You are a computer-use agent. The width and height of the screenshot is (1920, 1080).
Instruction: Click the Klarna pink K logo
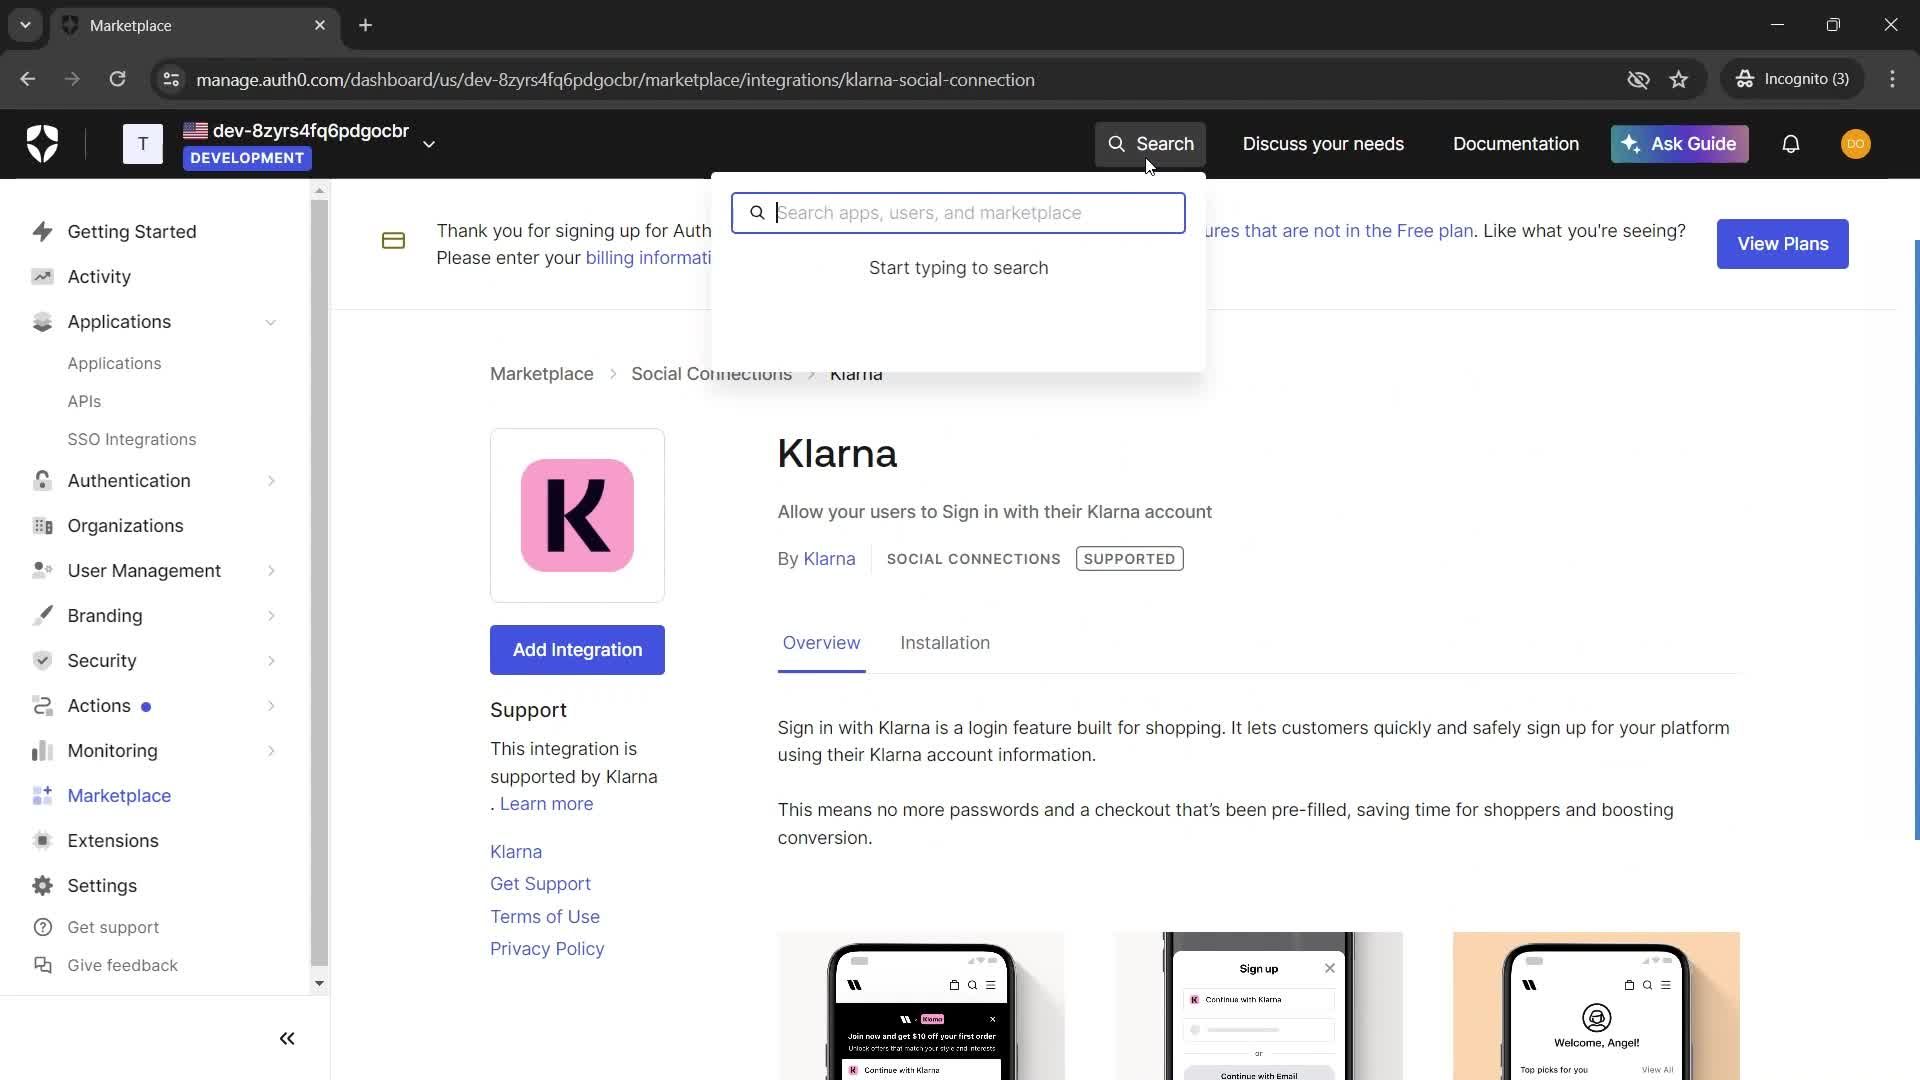tap(577, 516)
